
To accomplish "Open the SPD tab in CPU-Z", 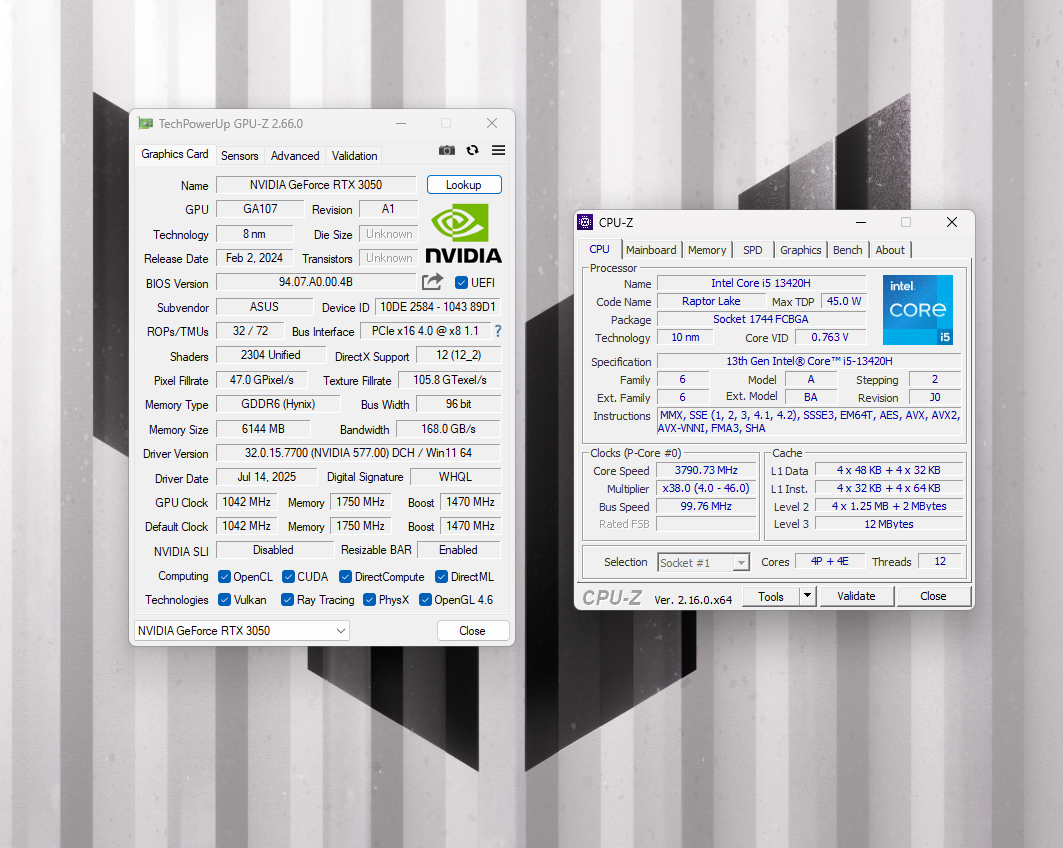I will [753, 249].
